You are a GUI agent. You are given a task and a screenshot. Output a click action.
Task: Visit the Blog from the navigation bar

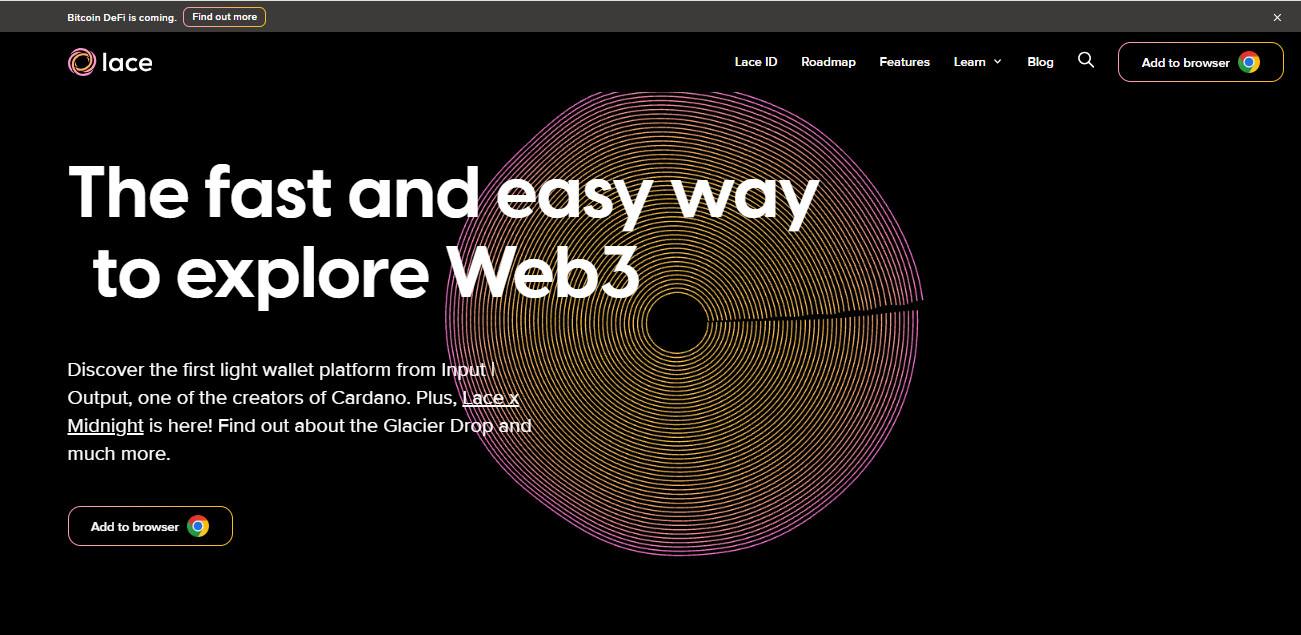[x=1040, y=62]
